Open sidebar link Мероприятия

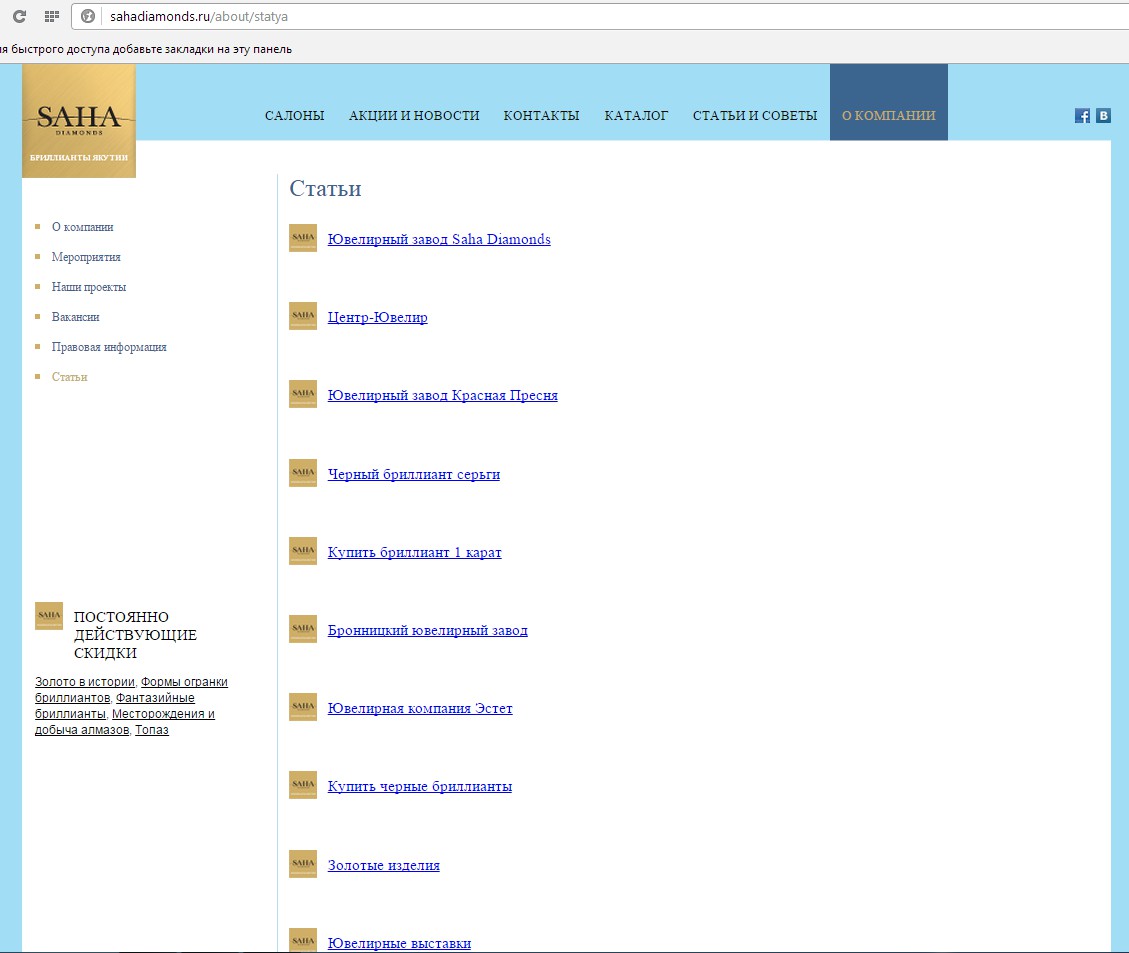(x=86, y=257)
